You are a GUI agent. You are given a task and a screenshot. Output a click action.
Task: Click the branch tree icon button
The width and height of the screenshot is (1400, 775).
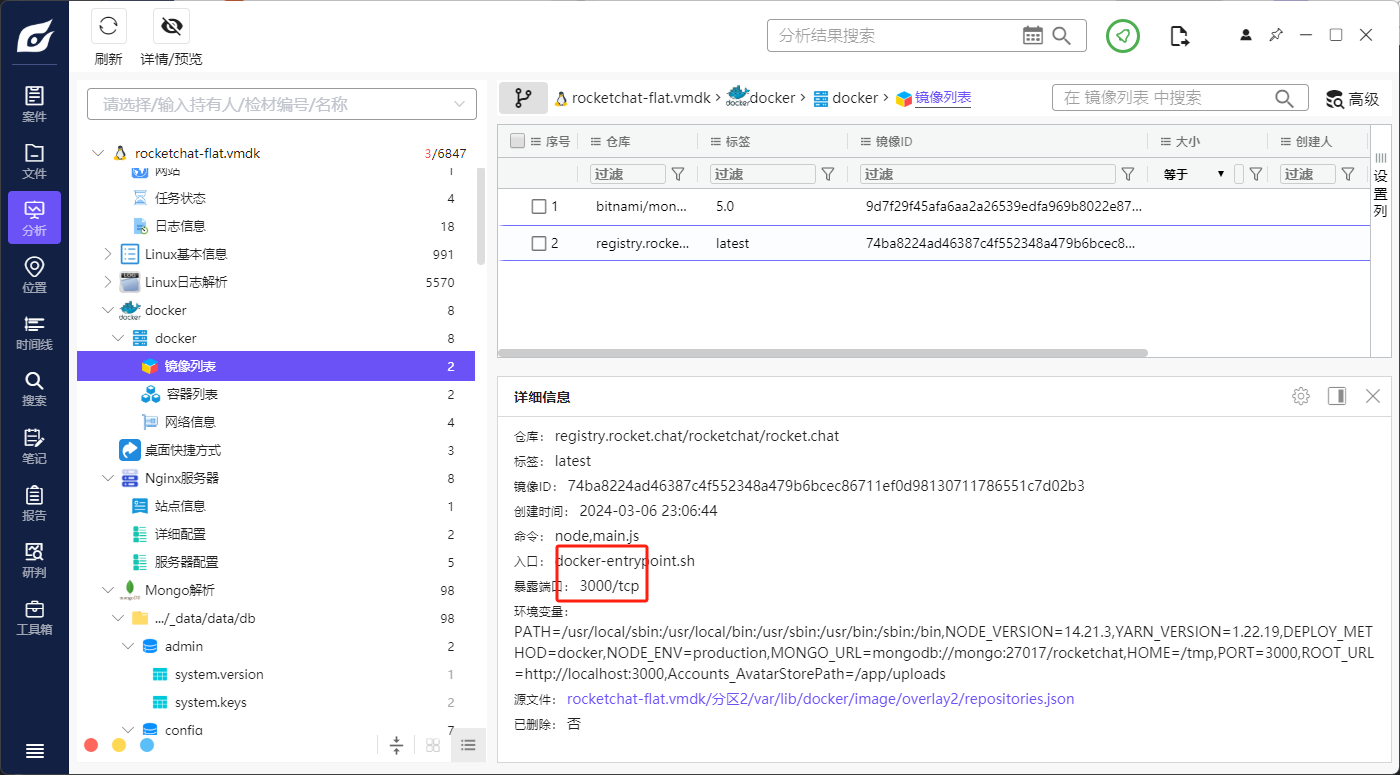click(523, 98)
